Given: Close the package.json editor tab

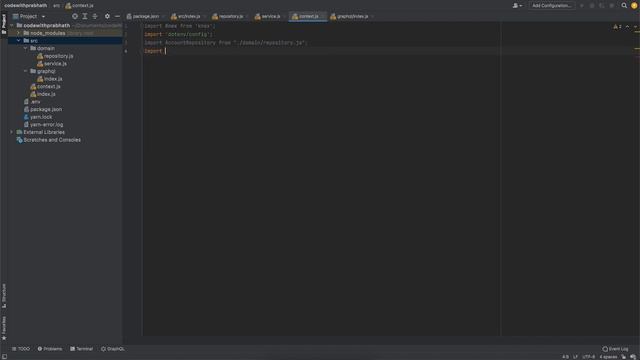Looking at the screenshot, I should pyautogui.click(x=163, y=16).
